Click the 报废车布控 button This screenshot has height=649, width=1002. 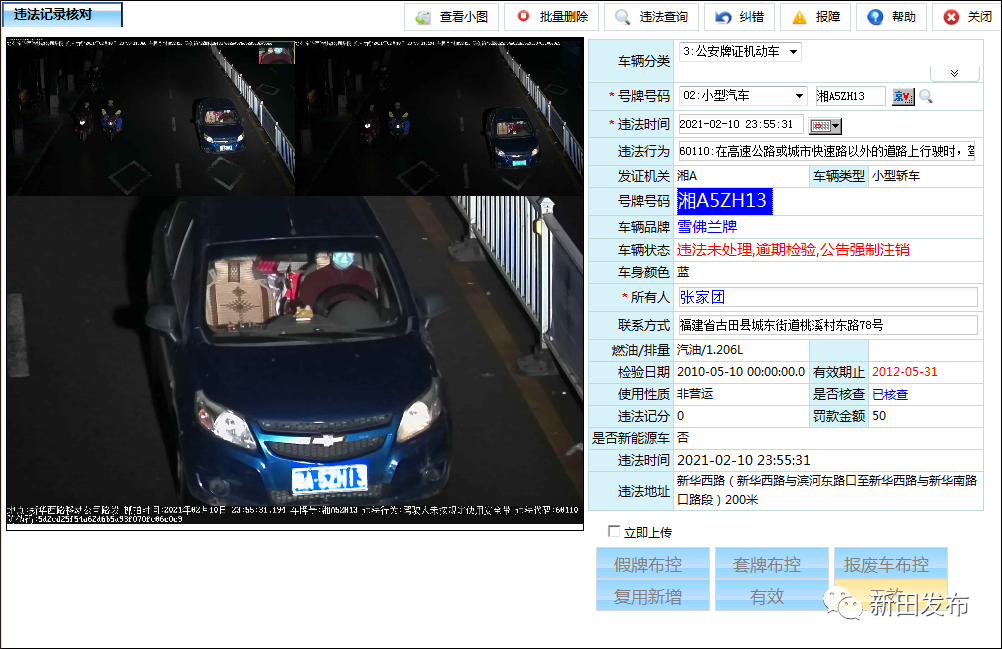pos(890,563)
